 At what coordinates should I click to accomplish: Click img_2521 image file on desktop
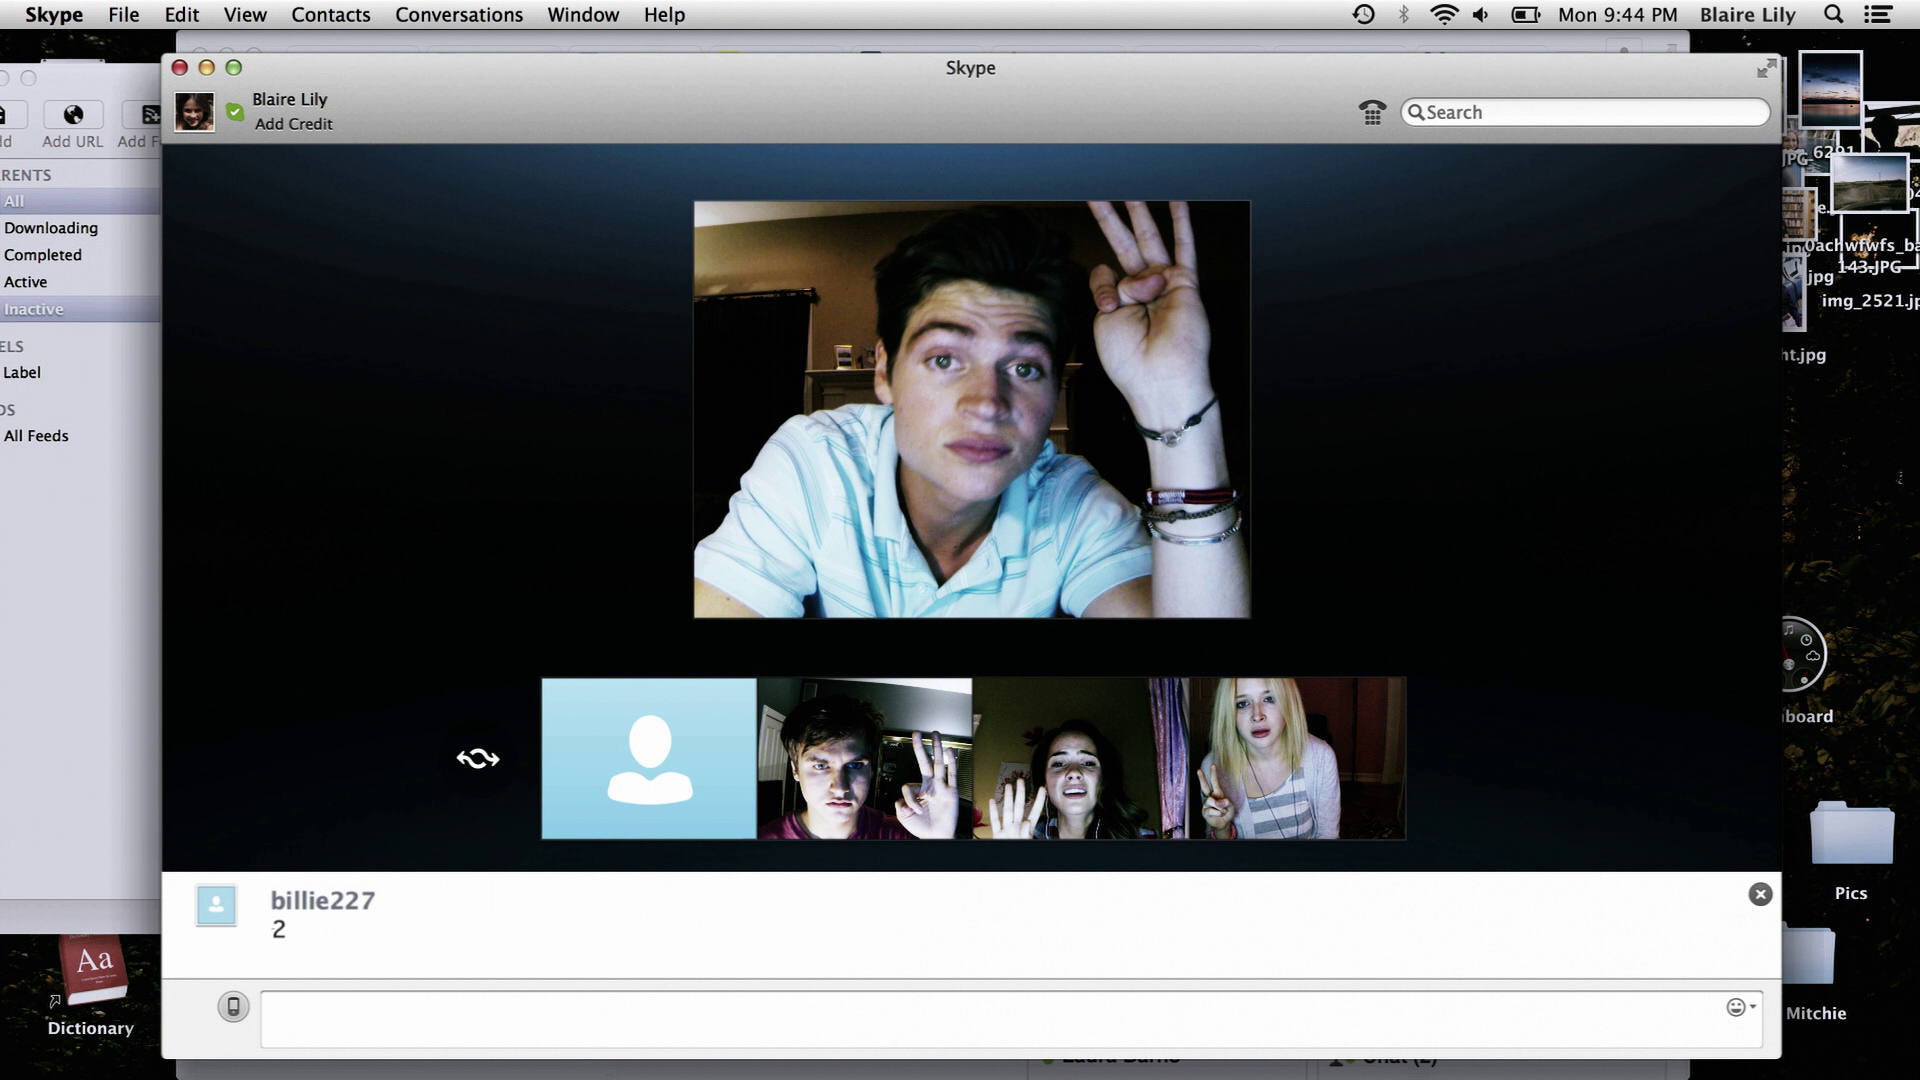pos(1870,300)
